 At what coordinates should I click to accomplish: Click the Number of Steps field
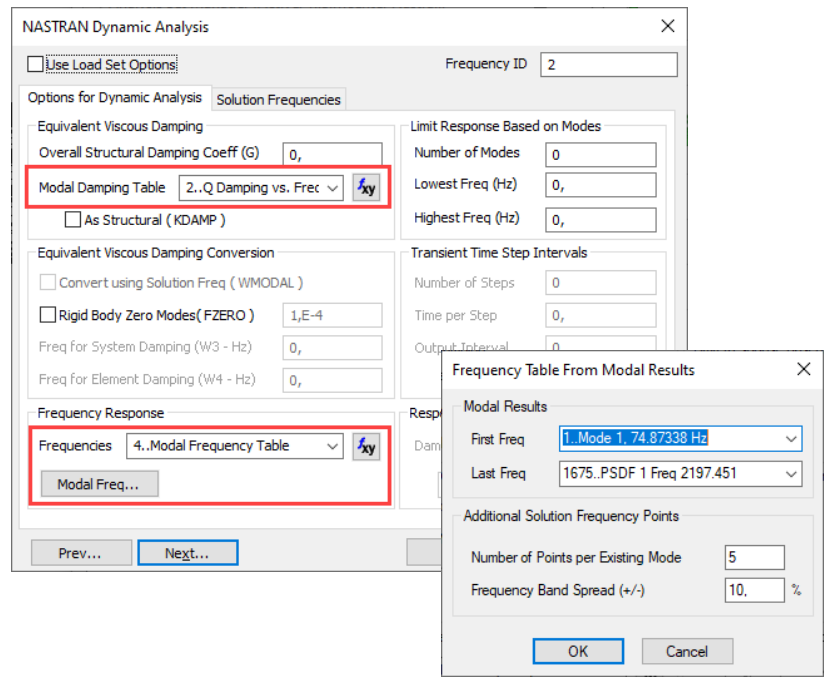601,283
